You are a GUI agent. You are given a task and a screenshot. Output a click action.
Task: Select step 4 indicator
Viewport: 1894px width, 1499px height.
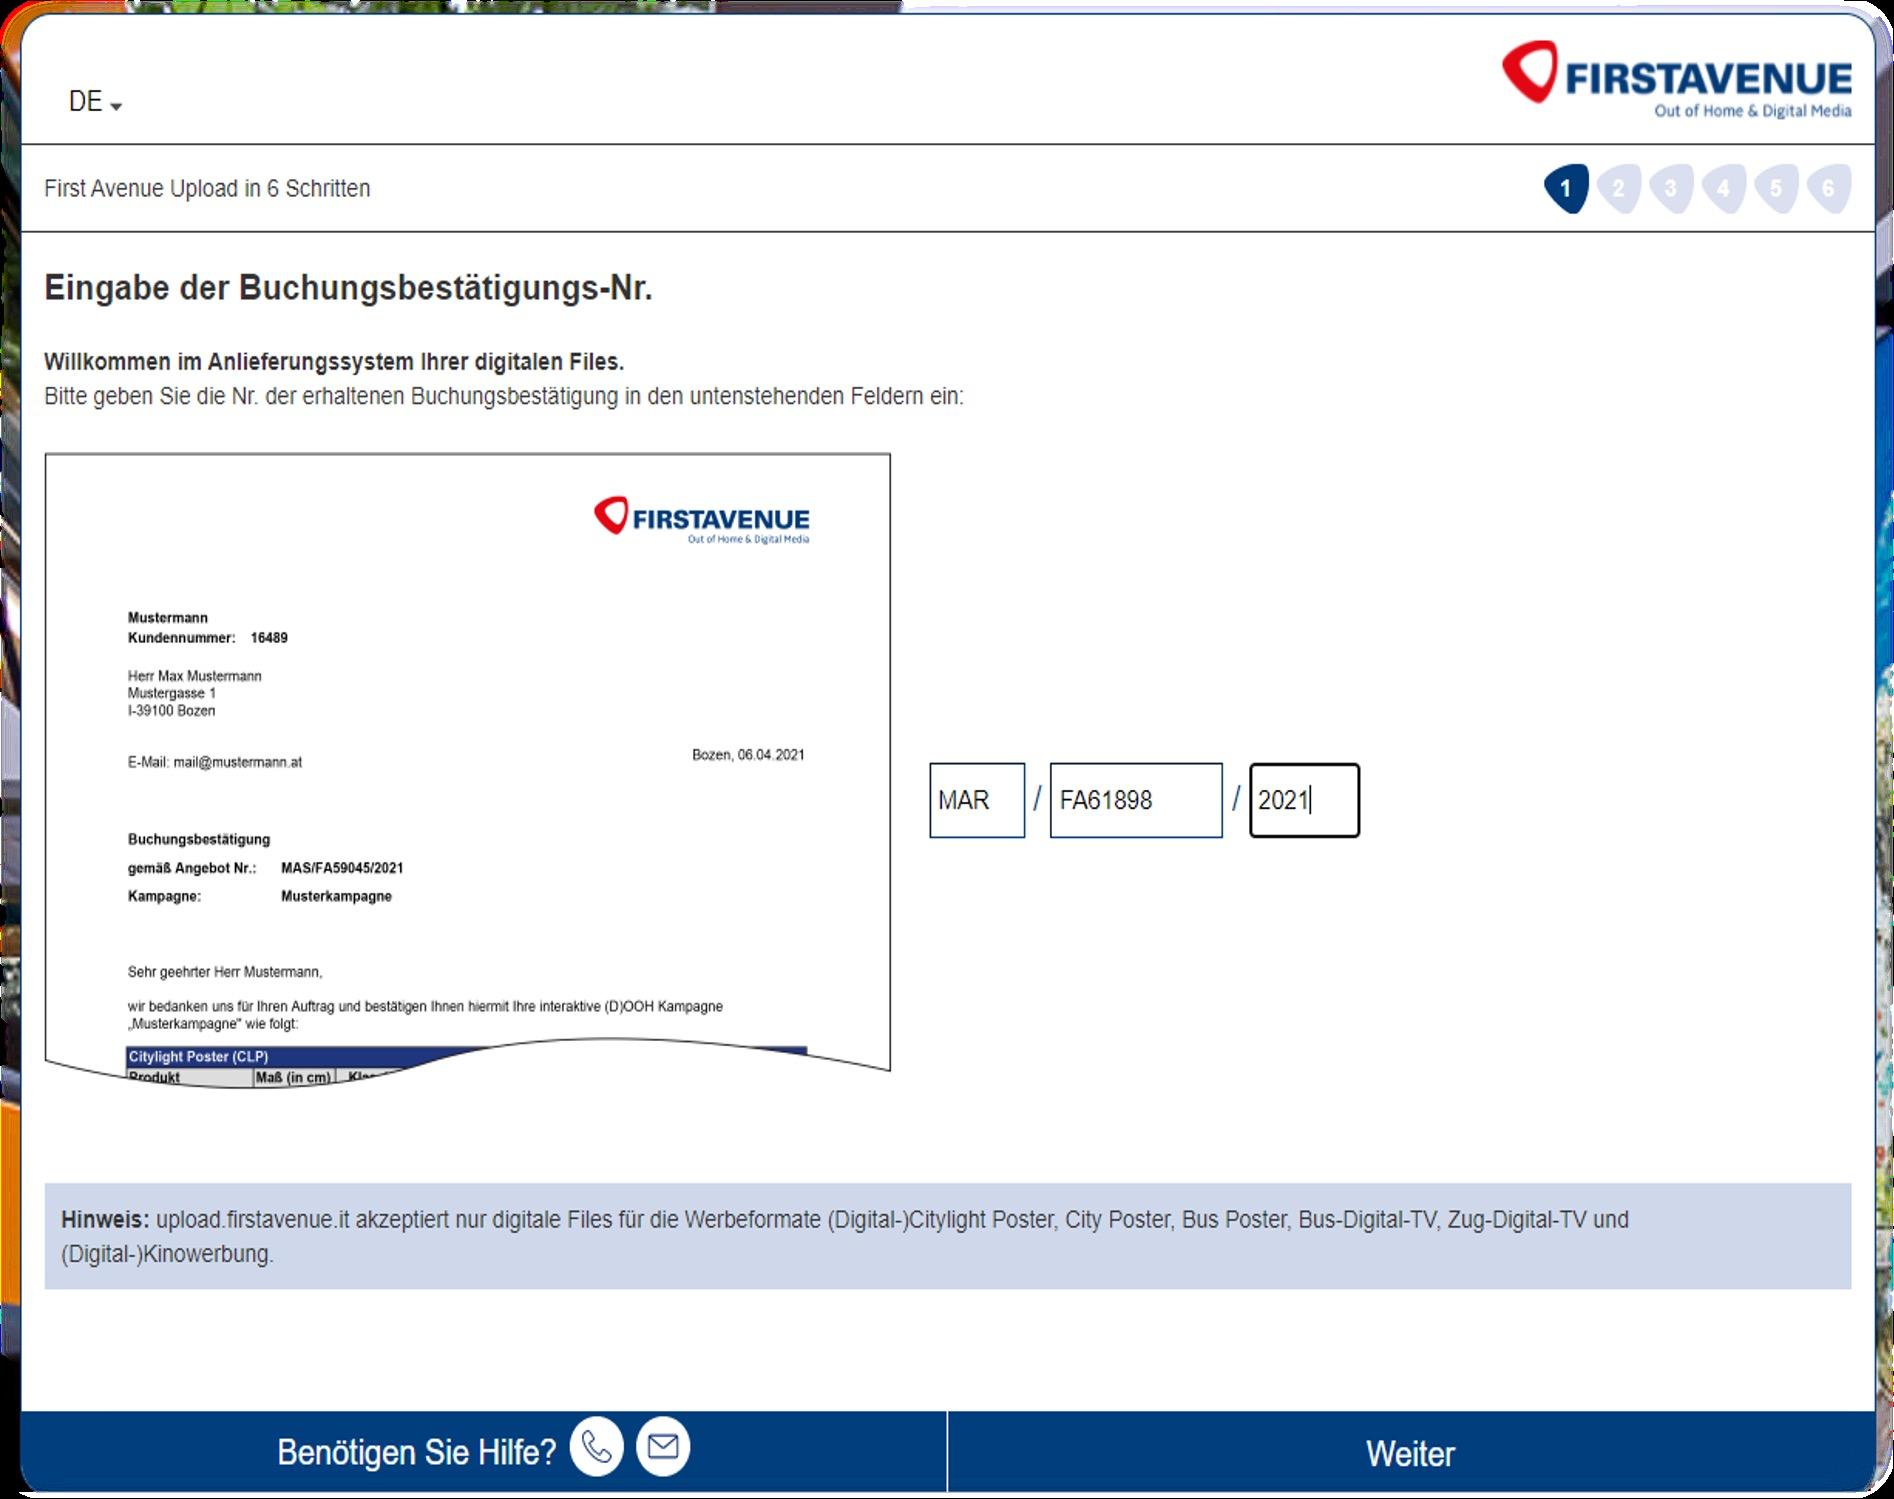1723,188
